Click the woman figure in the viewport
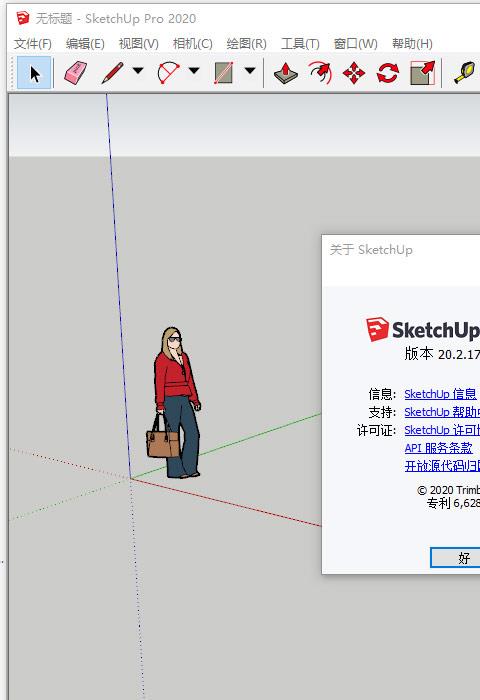The image size is (480, 700). [x=174, y=403]
